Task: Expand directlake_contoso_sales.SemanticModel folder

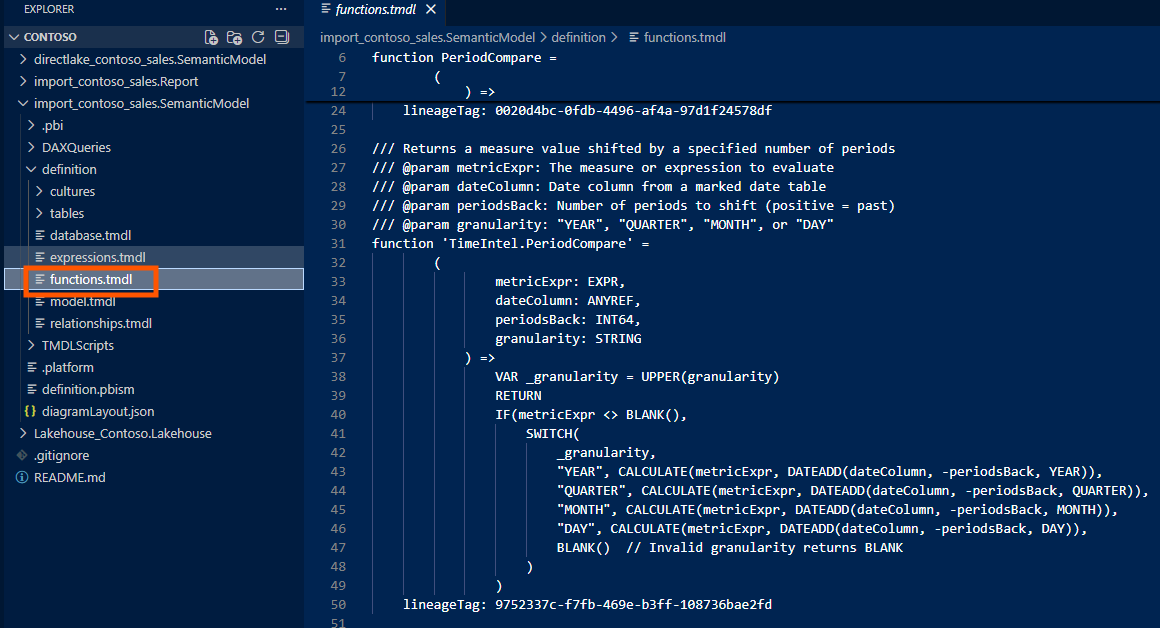Action: (x=22, y=59)
